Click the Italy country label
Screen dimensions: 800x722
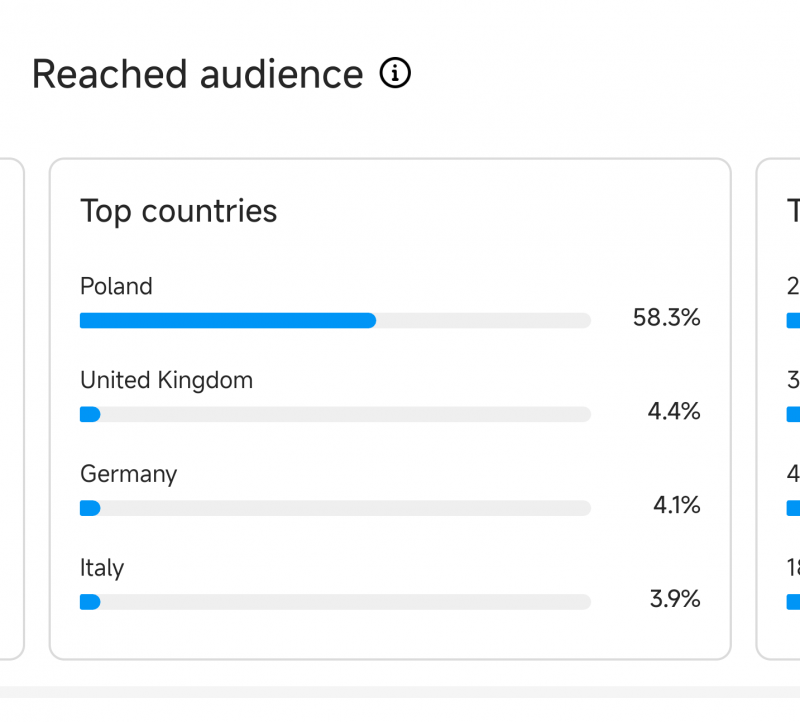point(102,568)
